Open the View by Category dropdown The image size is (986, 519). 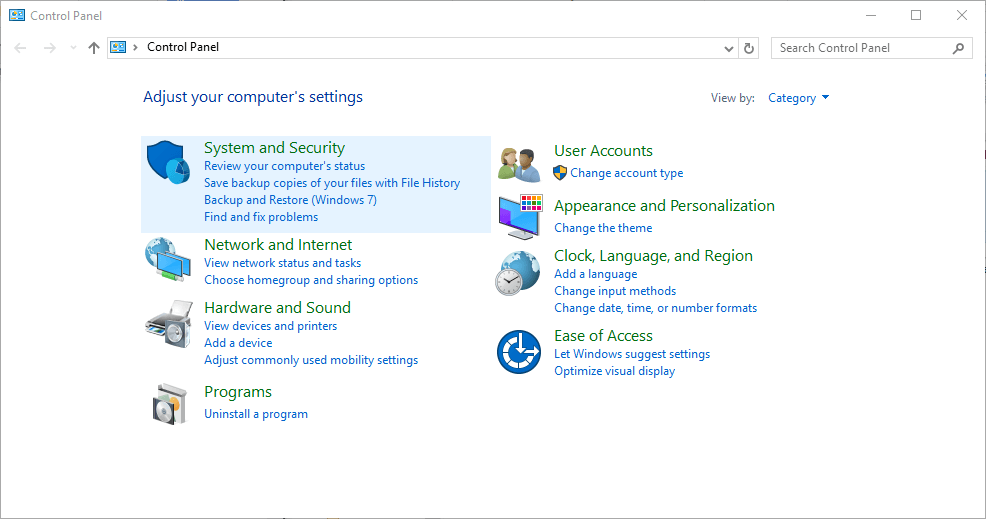point(798,98)
